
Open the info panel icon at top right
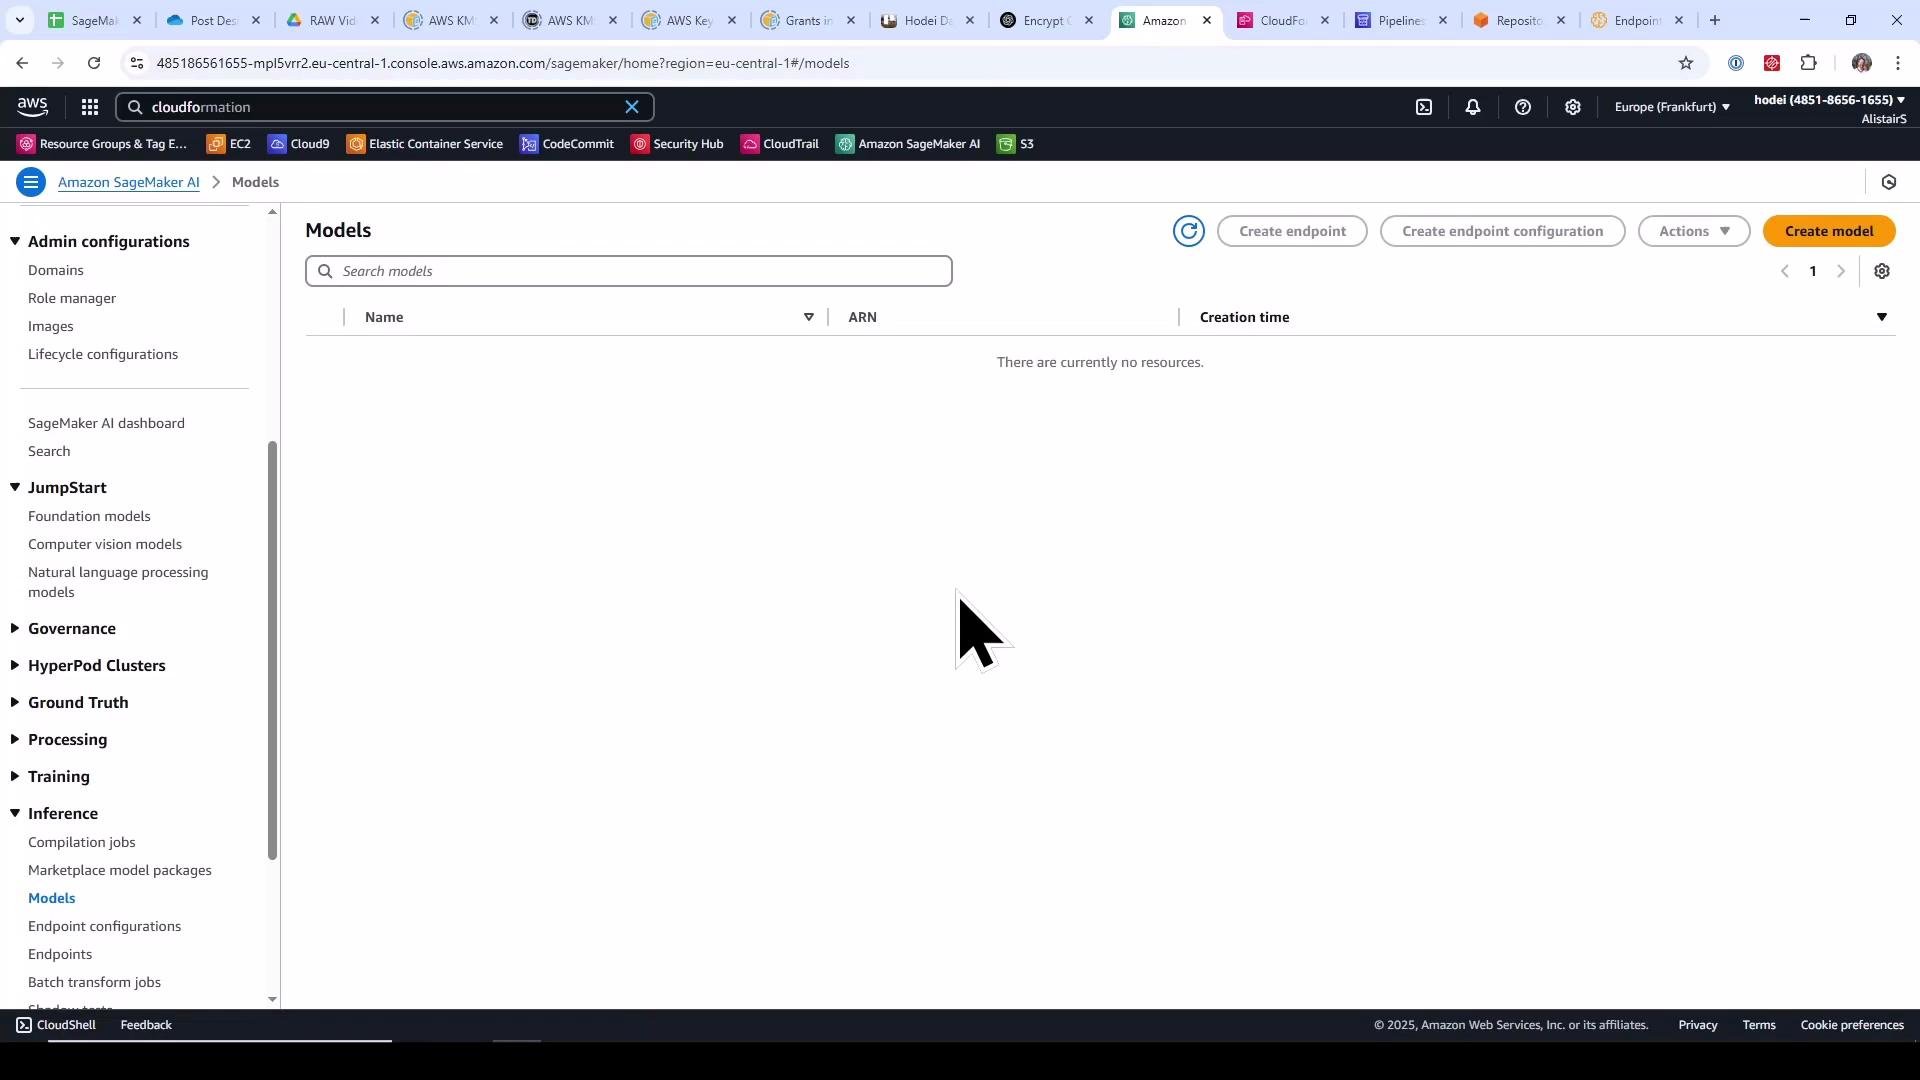coord(1889,182)
